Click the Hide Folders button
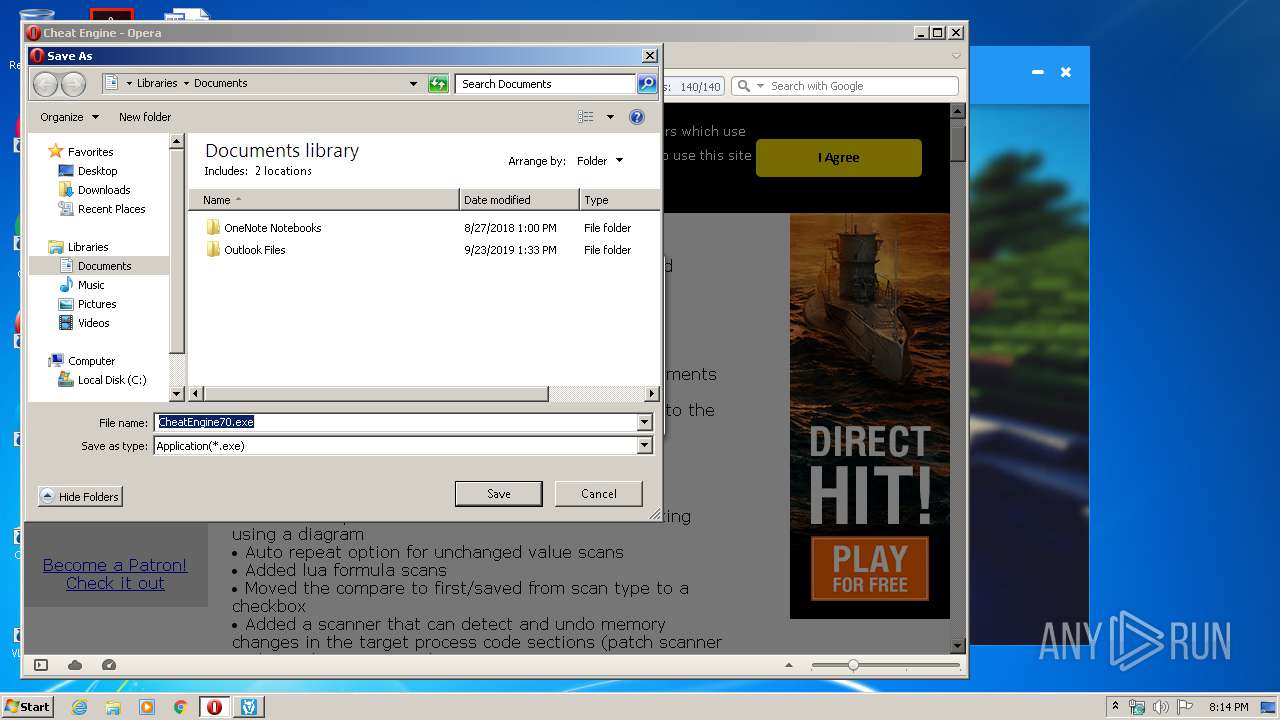Viewport: 1280px width, 720px height. tap(80, 497)
